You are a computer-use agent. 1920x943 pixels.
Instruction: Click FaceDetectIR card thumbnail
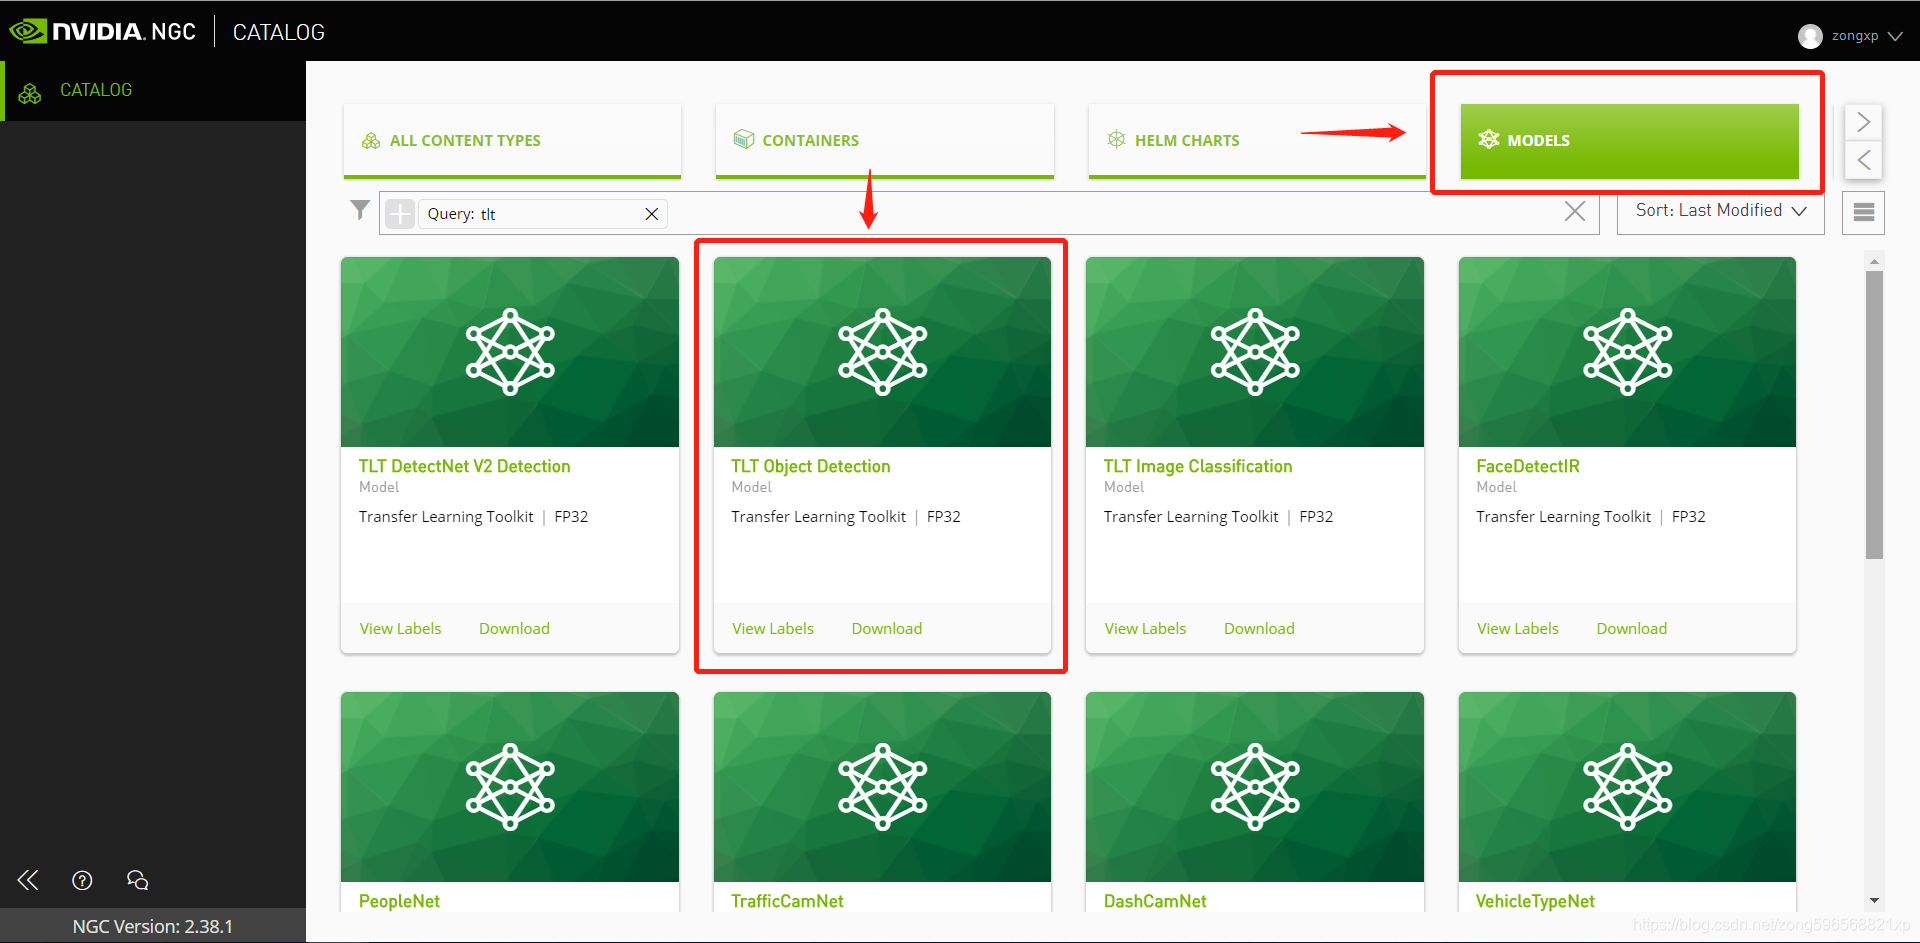pos(1627,352)
